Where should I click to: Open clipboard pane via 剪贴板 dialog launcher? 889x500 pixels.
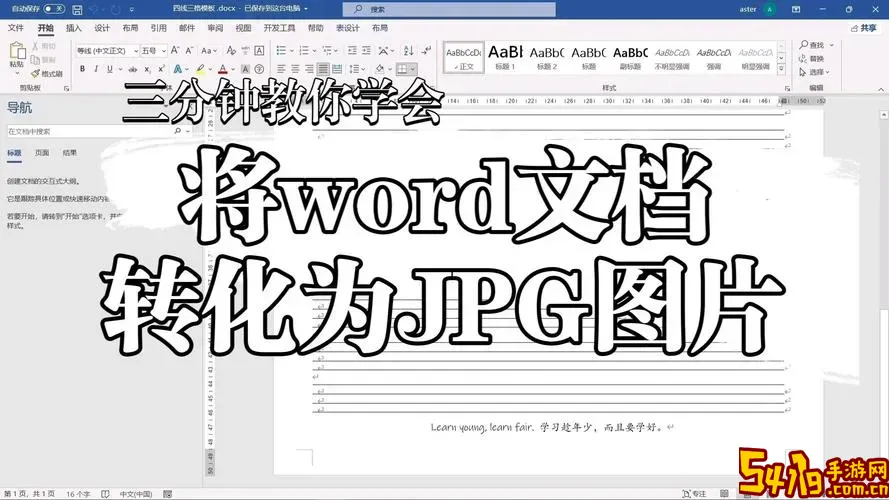click(x=66, y=88)
